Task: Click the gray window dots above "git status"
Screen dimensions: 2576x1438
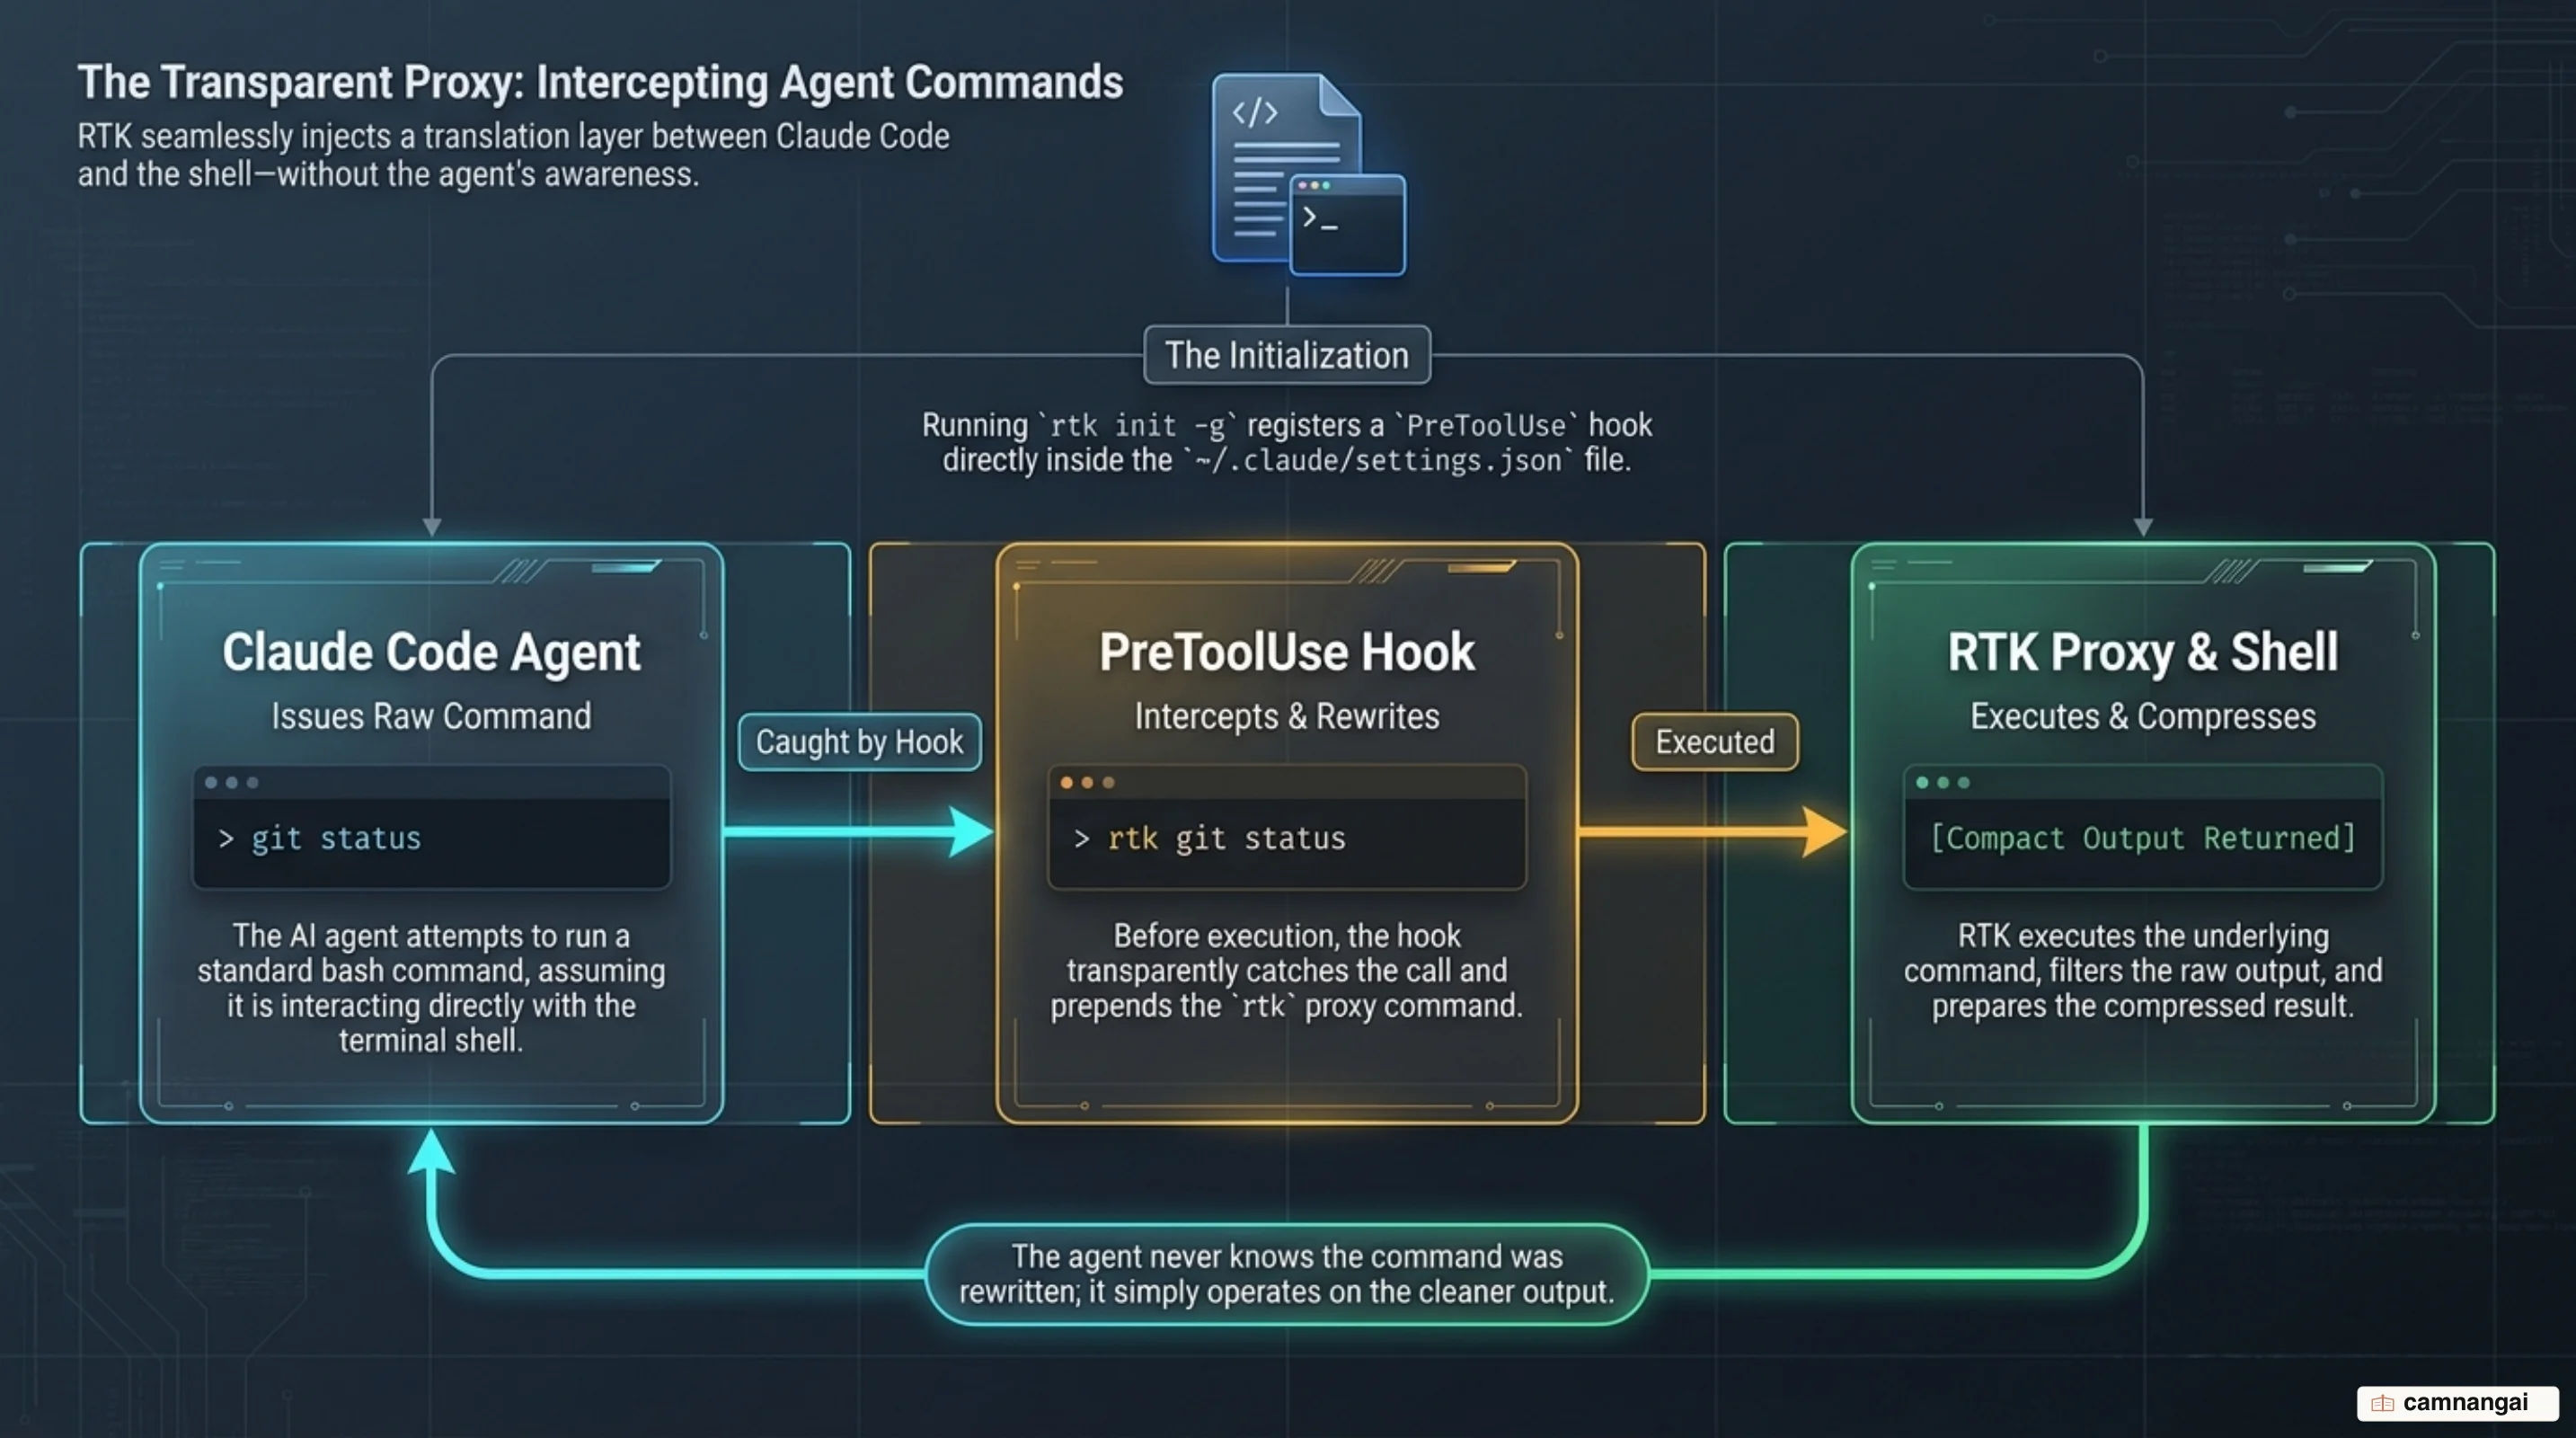Action: point(232,783)
